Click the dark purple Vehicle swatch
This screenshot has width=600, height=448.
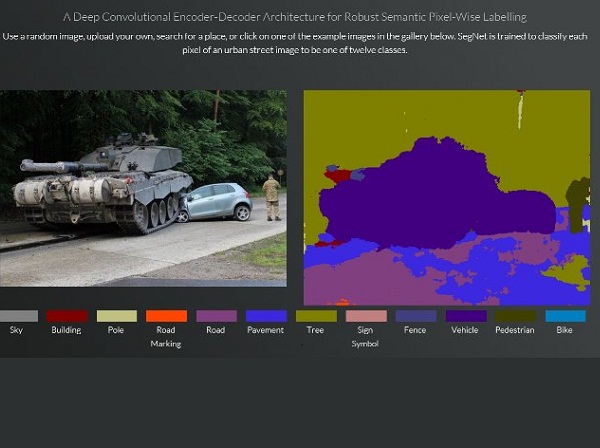click(x=466, y=316)
